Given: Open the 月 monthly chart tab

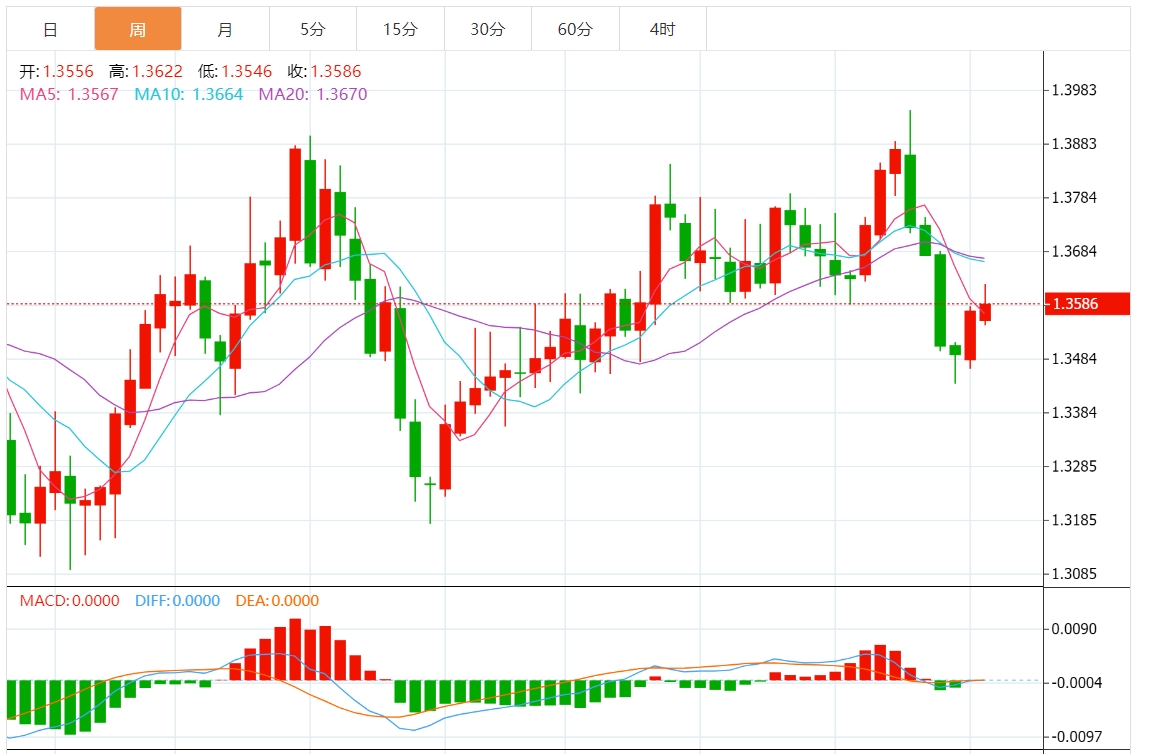Looking at the screenshot, I should 225,29.
